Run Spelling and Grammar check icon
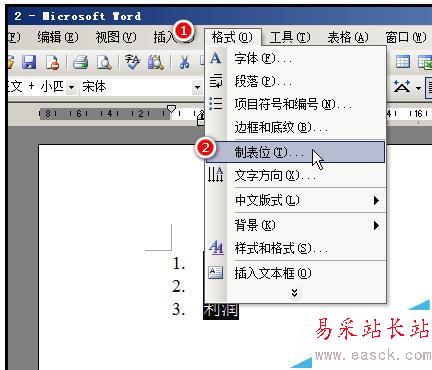The height and width of the screenshot is (370, 432). click(132, 62)
